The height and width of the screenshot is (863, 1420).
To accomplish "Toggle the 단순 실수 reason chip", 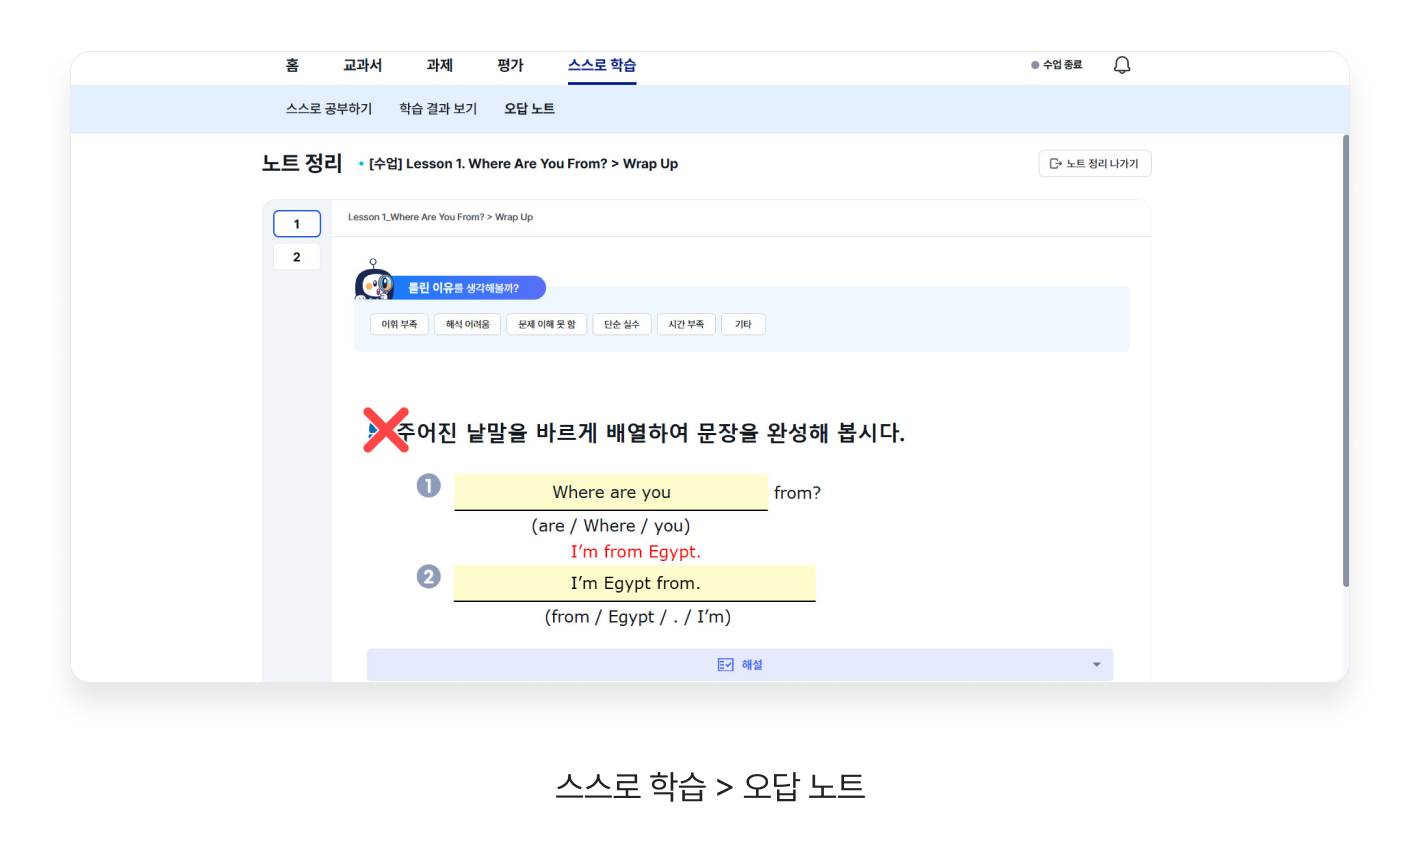I will [x=621, y=324].
